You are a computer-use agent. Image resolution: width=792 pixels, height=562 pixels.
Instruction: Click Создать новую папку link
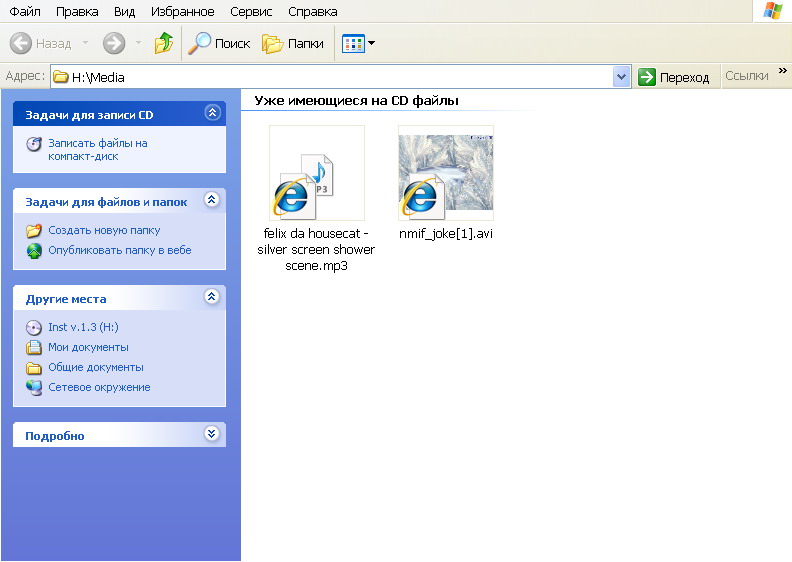click(103, 230)
